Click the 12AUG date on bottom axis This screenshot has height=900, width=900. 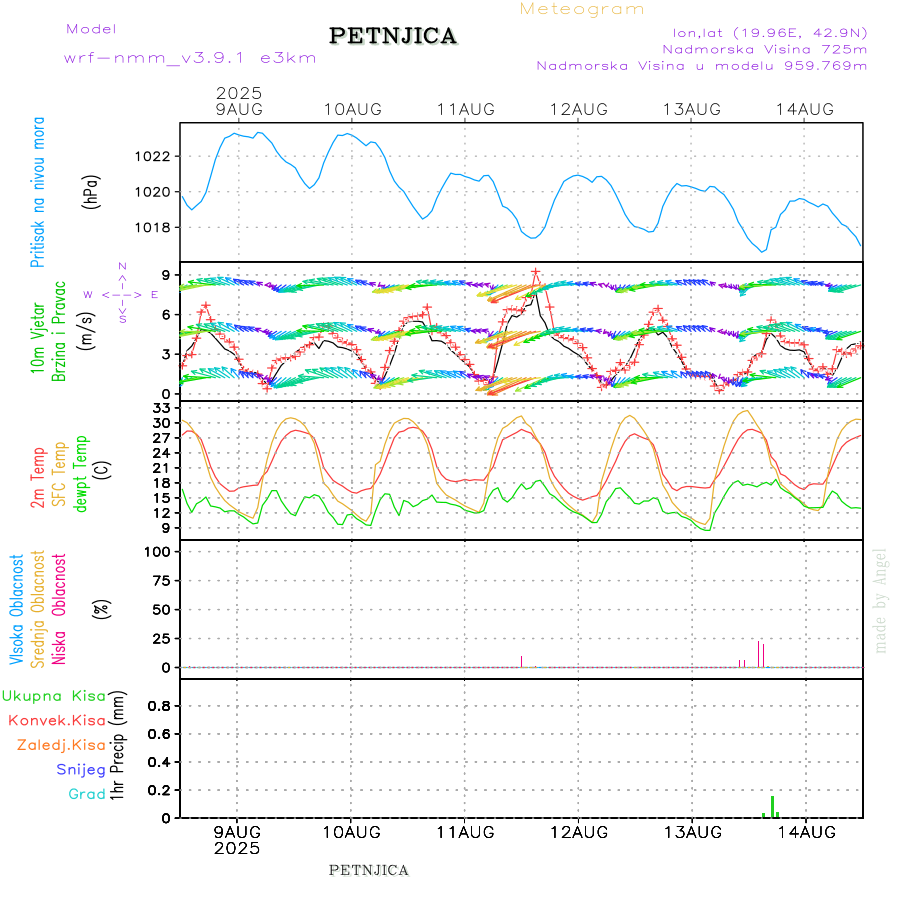tap(578, 832)
